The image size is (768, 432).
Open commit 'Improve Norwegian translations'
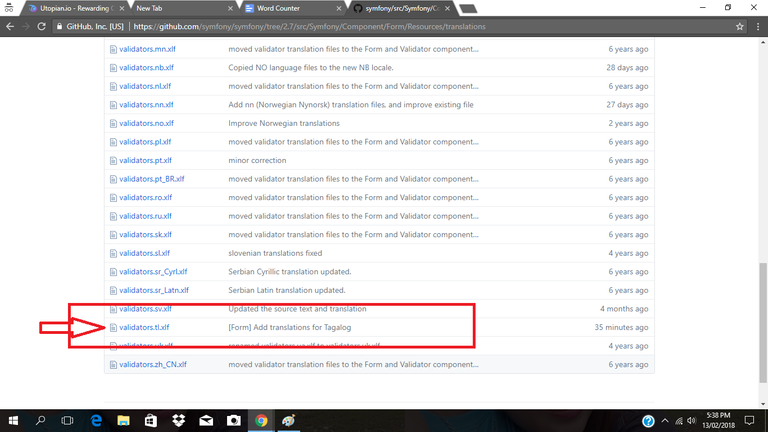tap(284, 123)
